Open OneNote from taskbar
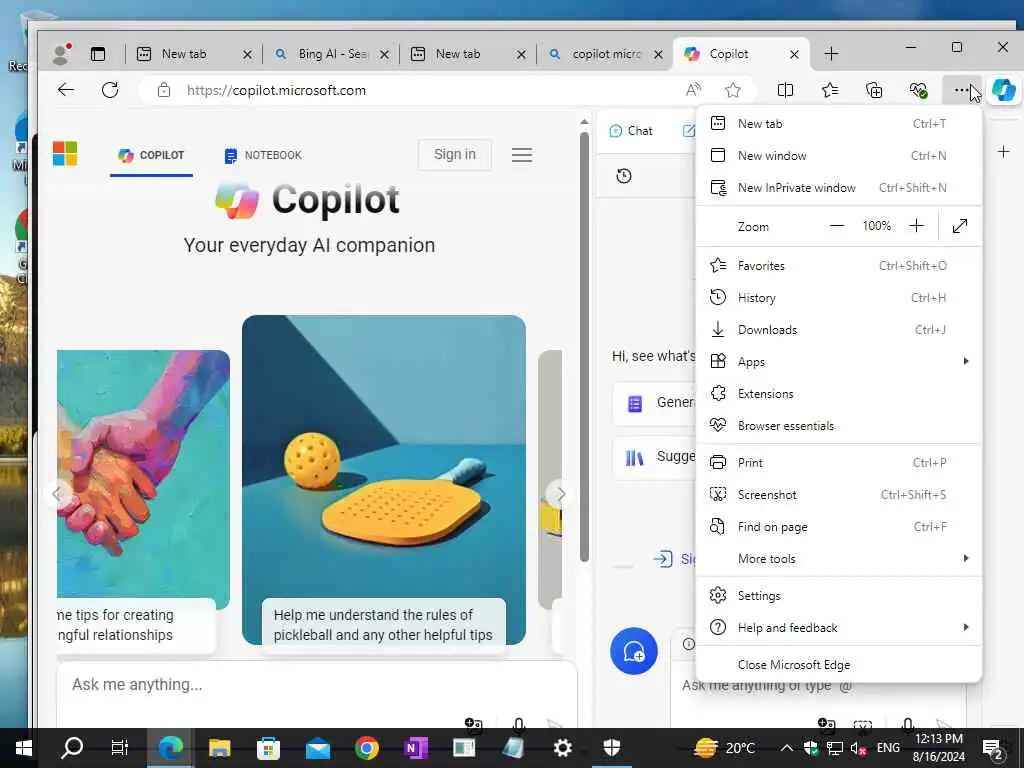 click(x=415, y=748)
